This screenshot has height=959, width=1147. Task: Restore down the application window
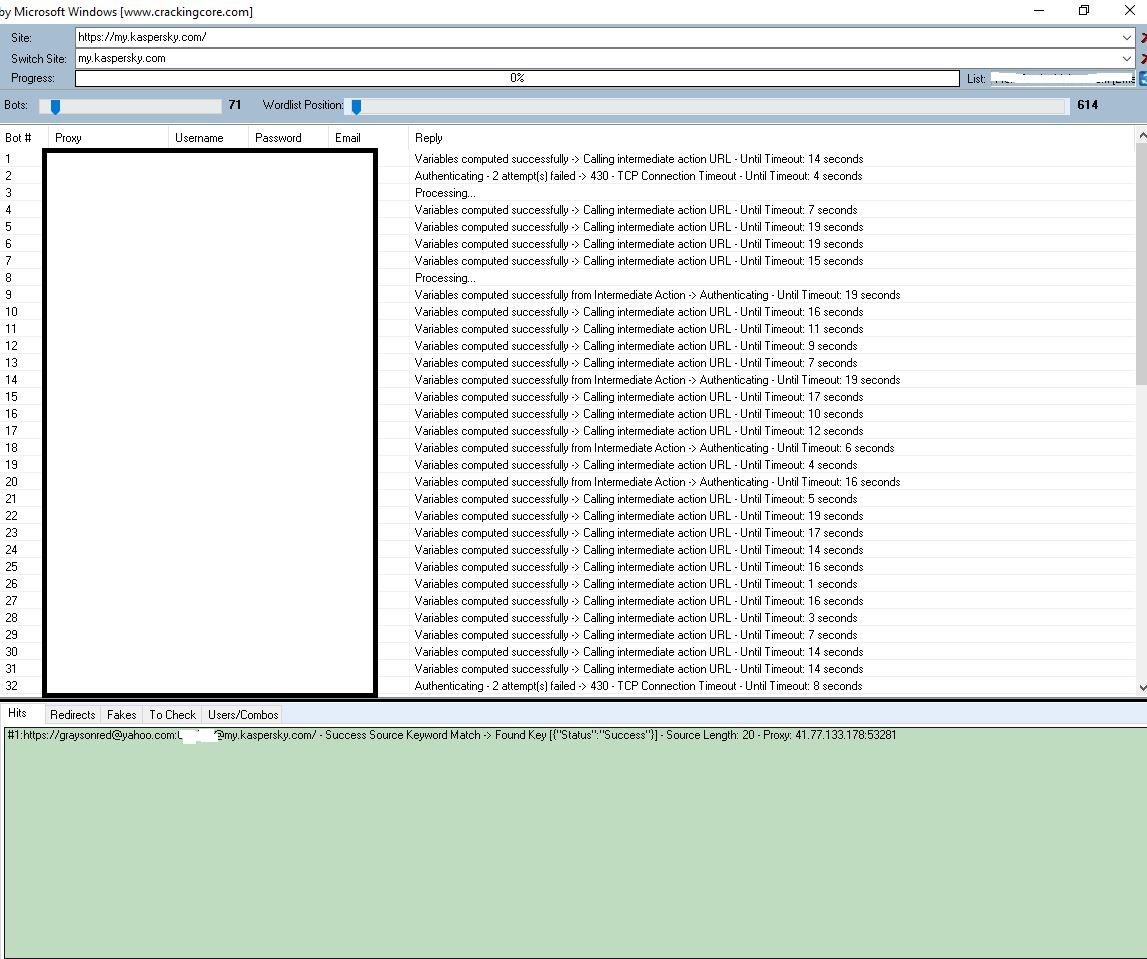(1084, 11)
